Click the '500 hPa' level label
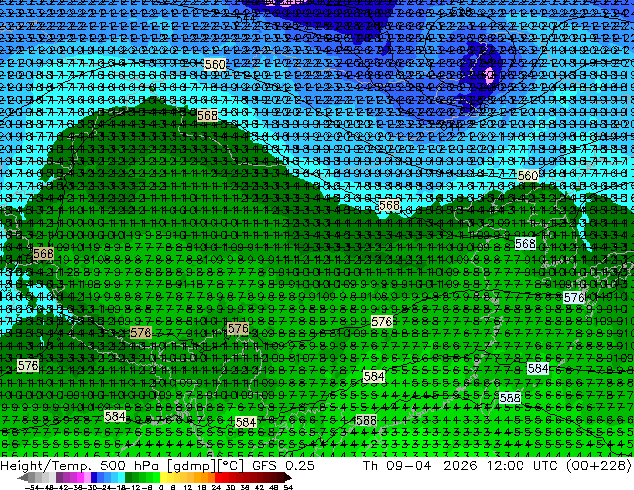The width and height of the screenshot is (634, 490). point(130,465)
